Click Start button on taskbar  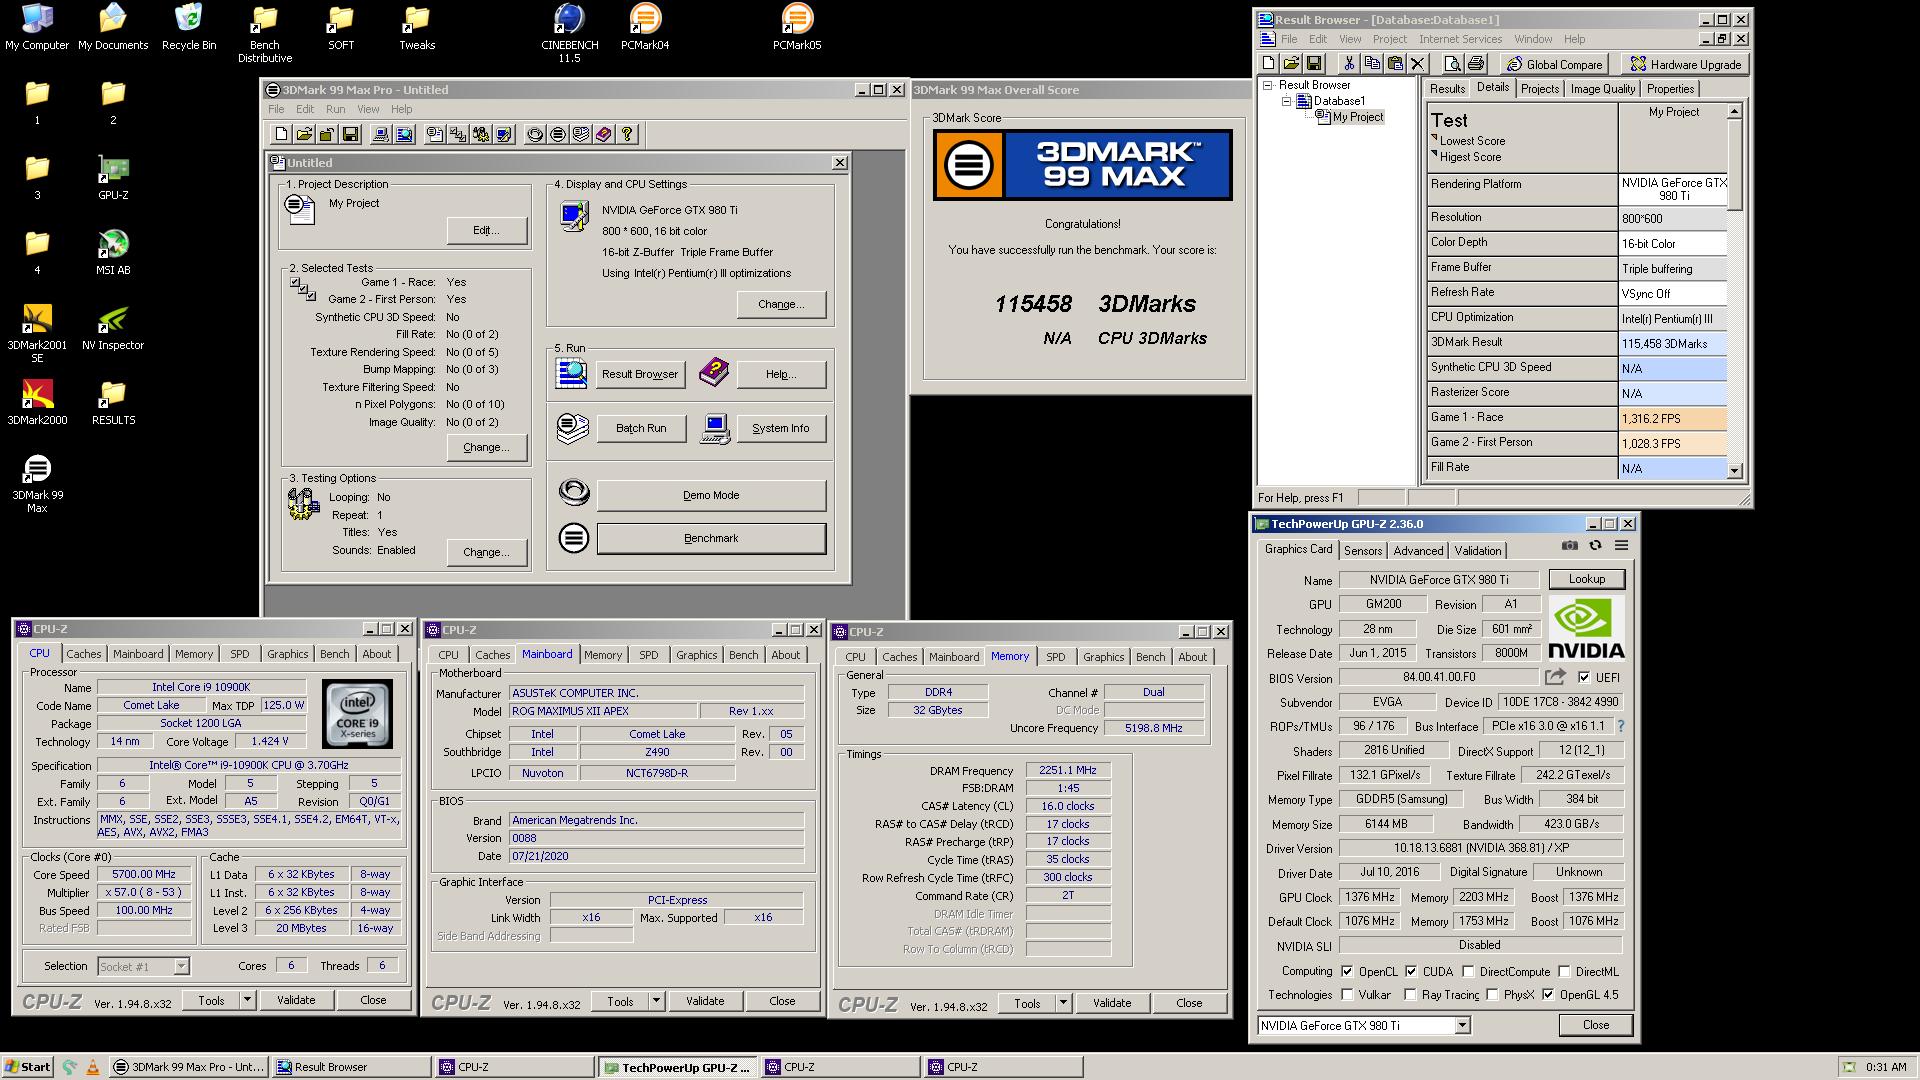(27, 1067)
